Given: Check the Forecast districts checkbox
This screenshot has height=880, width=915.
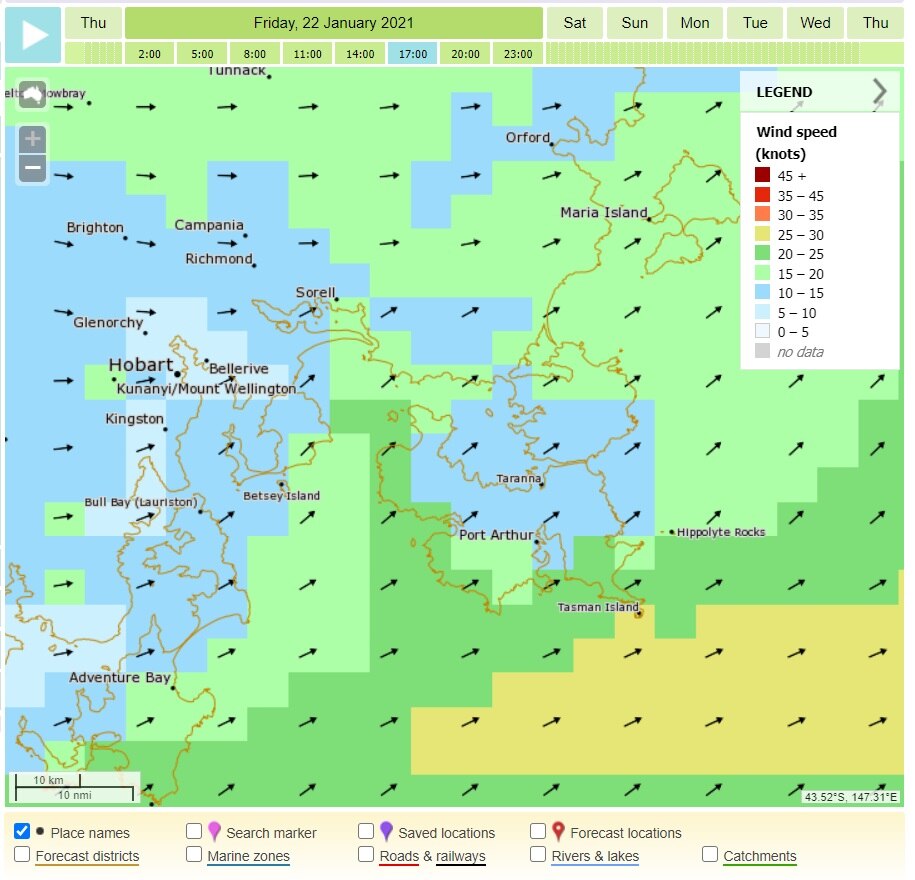Looking at the screenshot, I should tap(23, 856).
